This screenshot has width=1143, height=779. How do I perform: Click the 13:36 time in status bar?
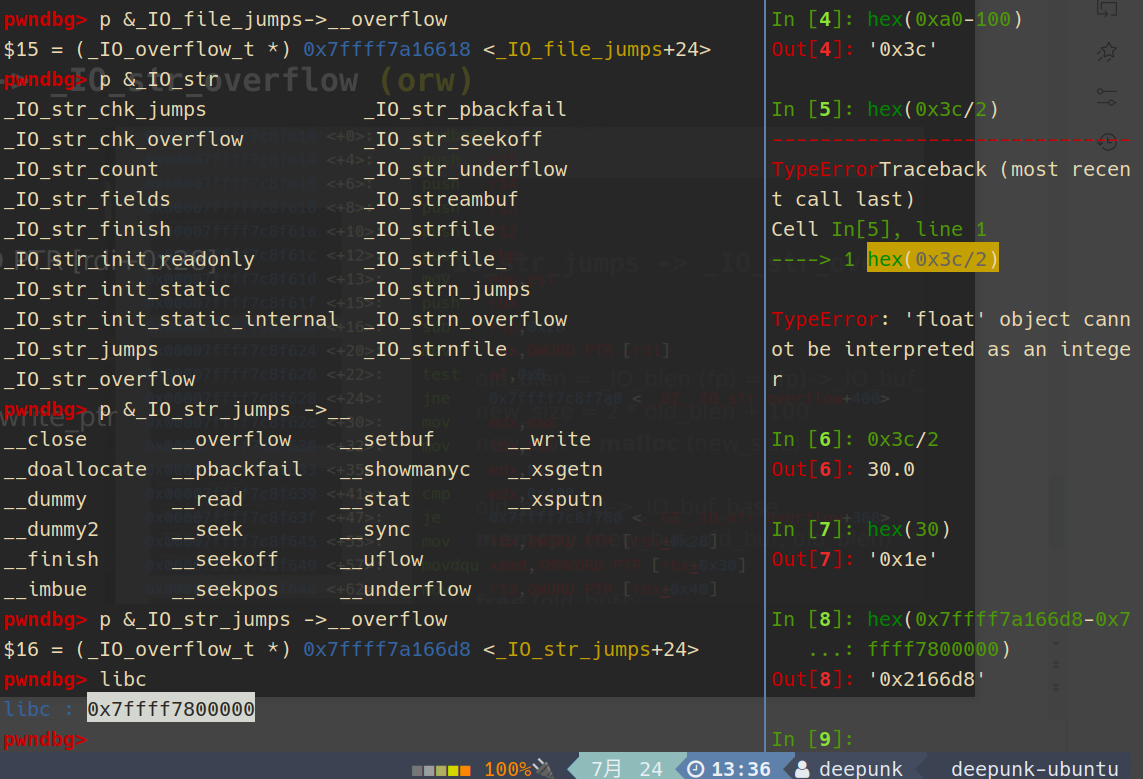(741, 769)
